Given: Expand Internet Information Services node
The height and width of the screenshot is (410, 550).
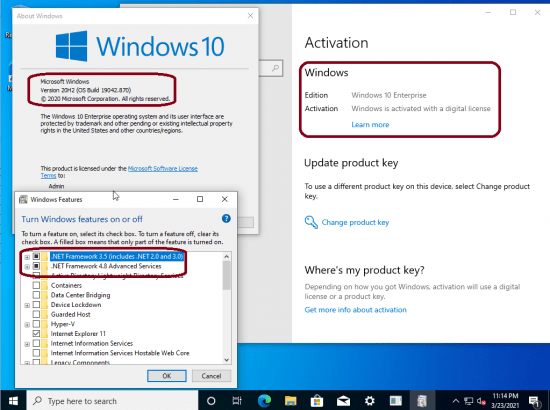Looking at the screenshot, I should (x=27, y=344).
